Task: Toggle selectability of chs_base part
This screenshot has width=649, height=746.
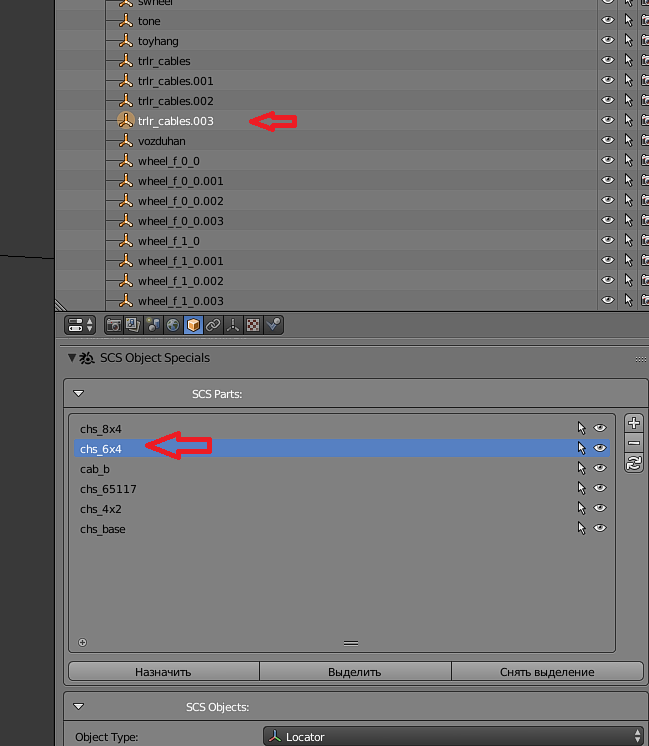Action: click(581, 528)
